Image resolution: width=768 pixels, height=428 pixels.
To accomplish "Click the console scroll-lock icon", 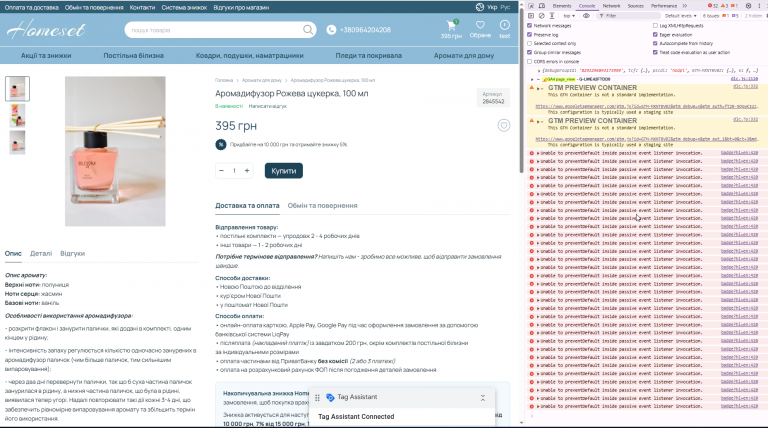I will [552, 16].
